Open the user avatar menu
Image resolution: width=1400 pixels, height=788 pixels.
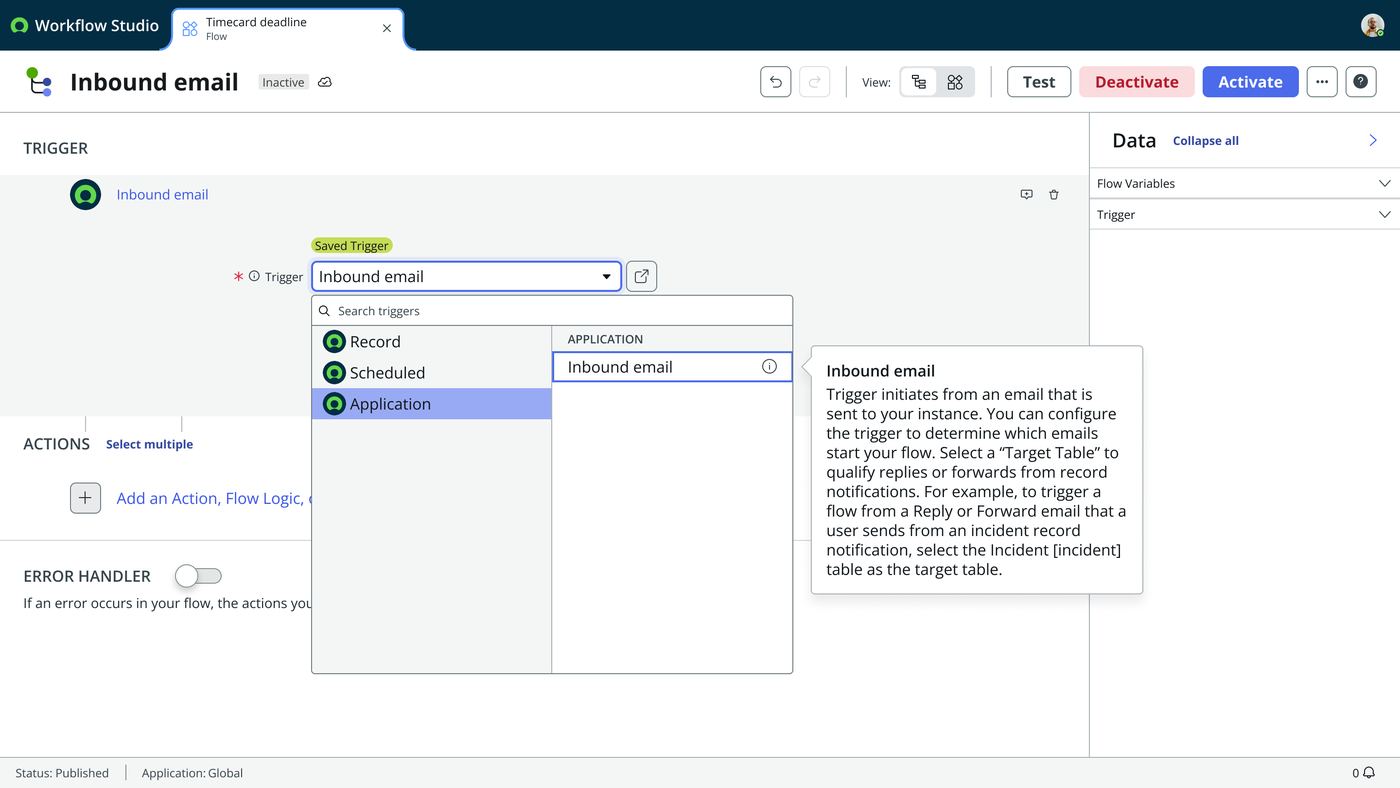[1373, 25]
